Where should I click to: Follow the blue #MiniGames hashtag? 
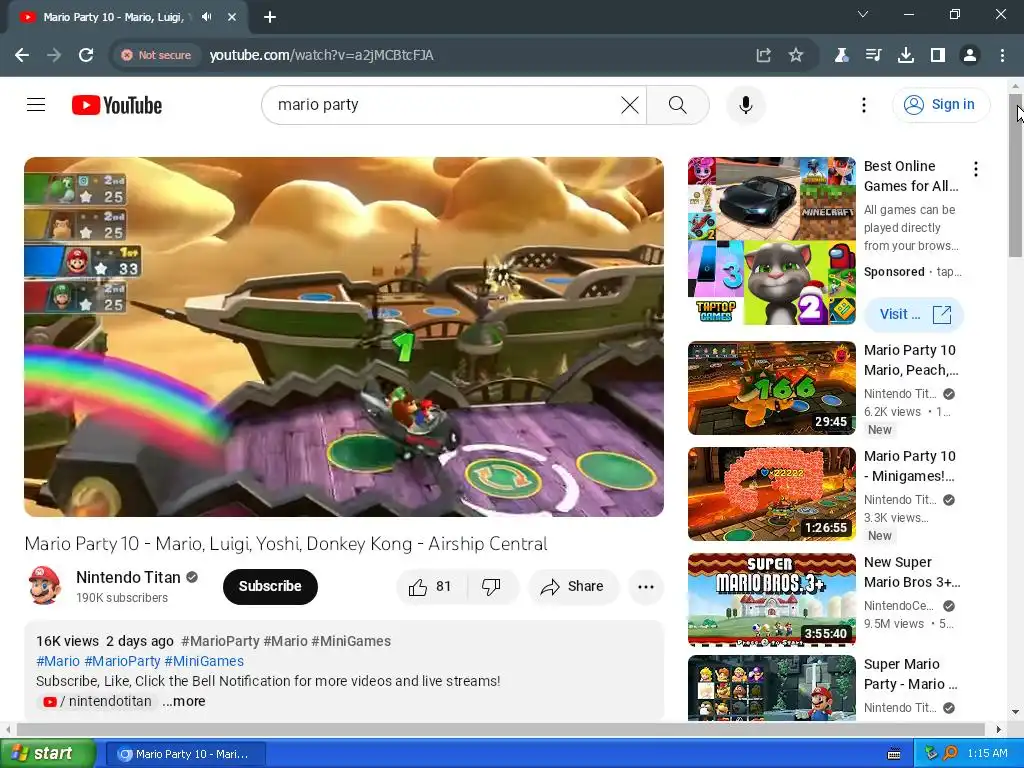click(204, 661)
